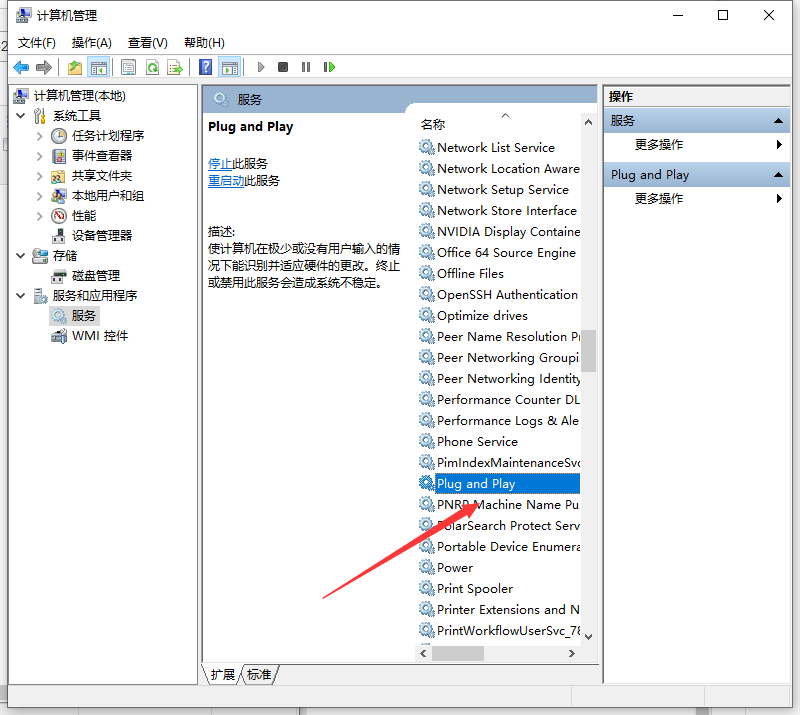
Task: Click the Stop Service square icon
Action: click(x=283, y=67)
